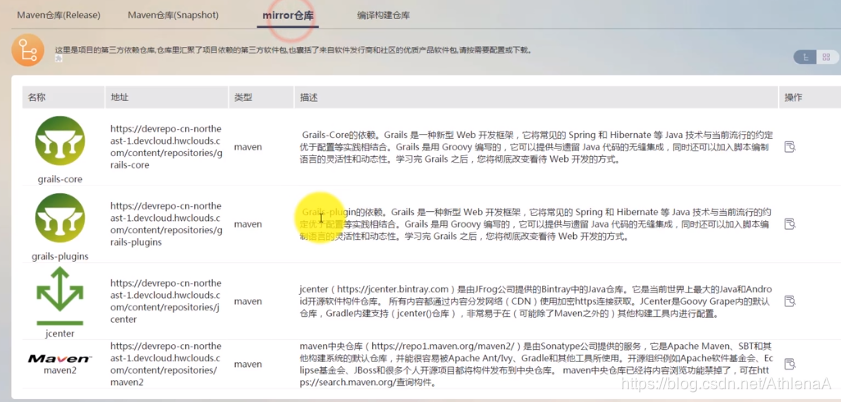Switch to grid view toggle
The image size is (841, 402).
(x=827, y=57)
